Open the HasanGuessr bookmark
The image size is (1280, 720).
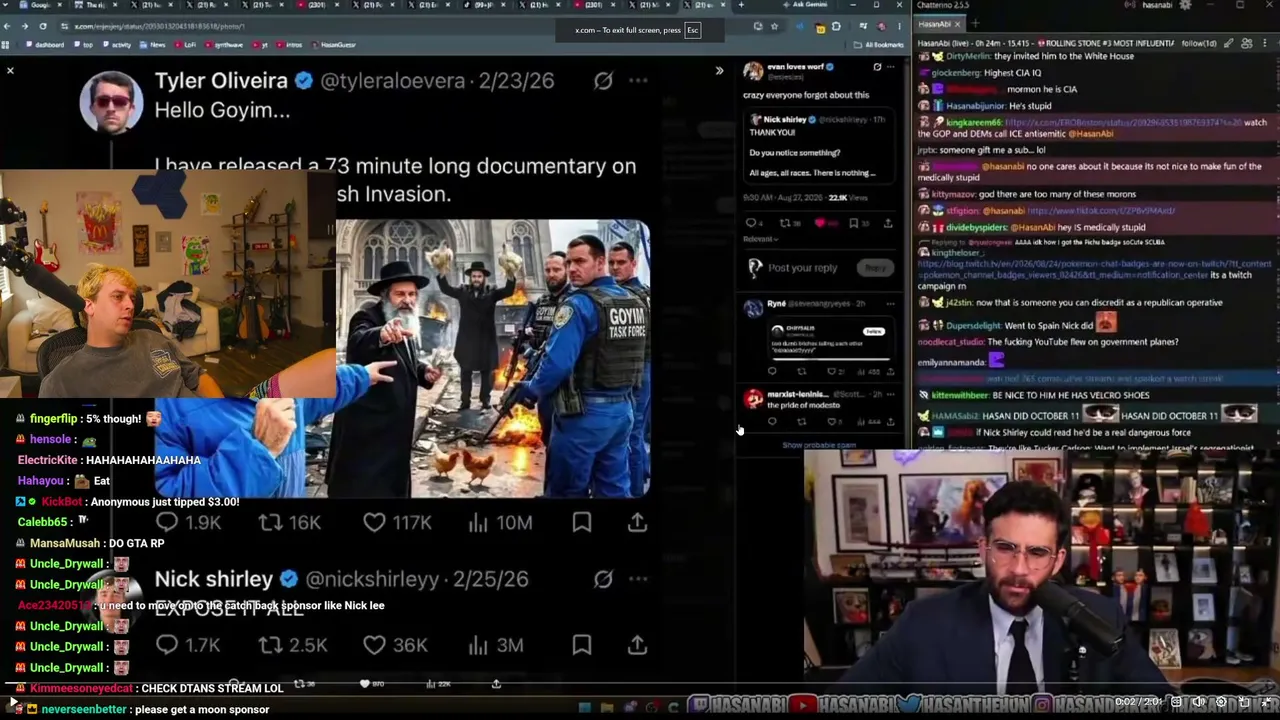334,45
